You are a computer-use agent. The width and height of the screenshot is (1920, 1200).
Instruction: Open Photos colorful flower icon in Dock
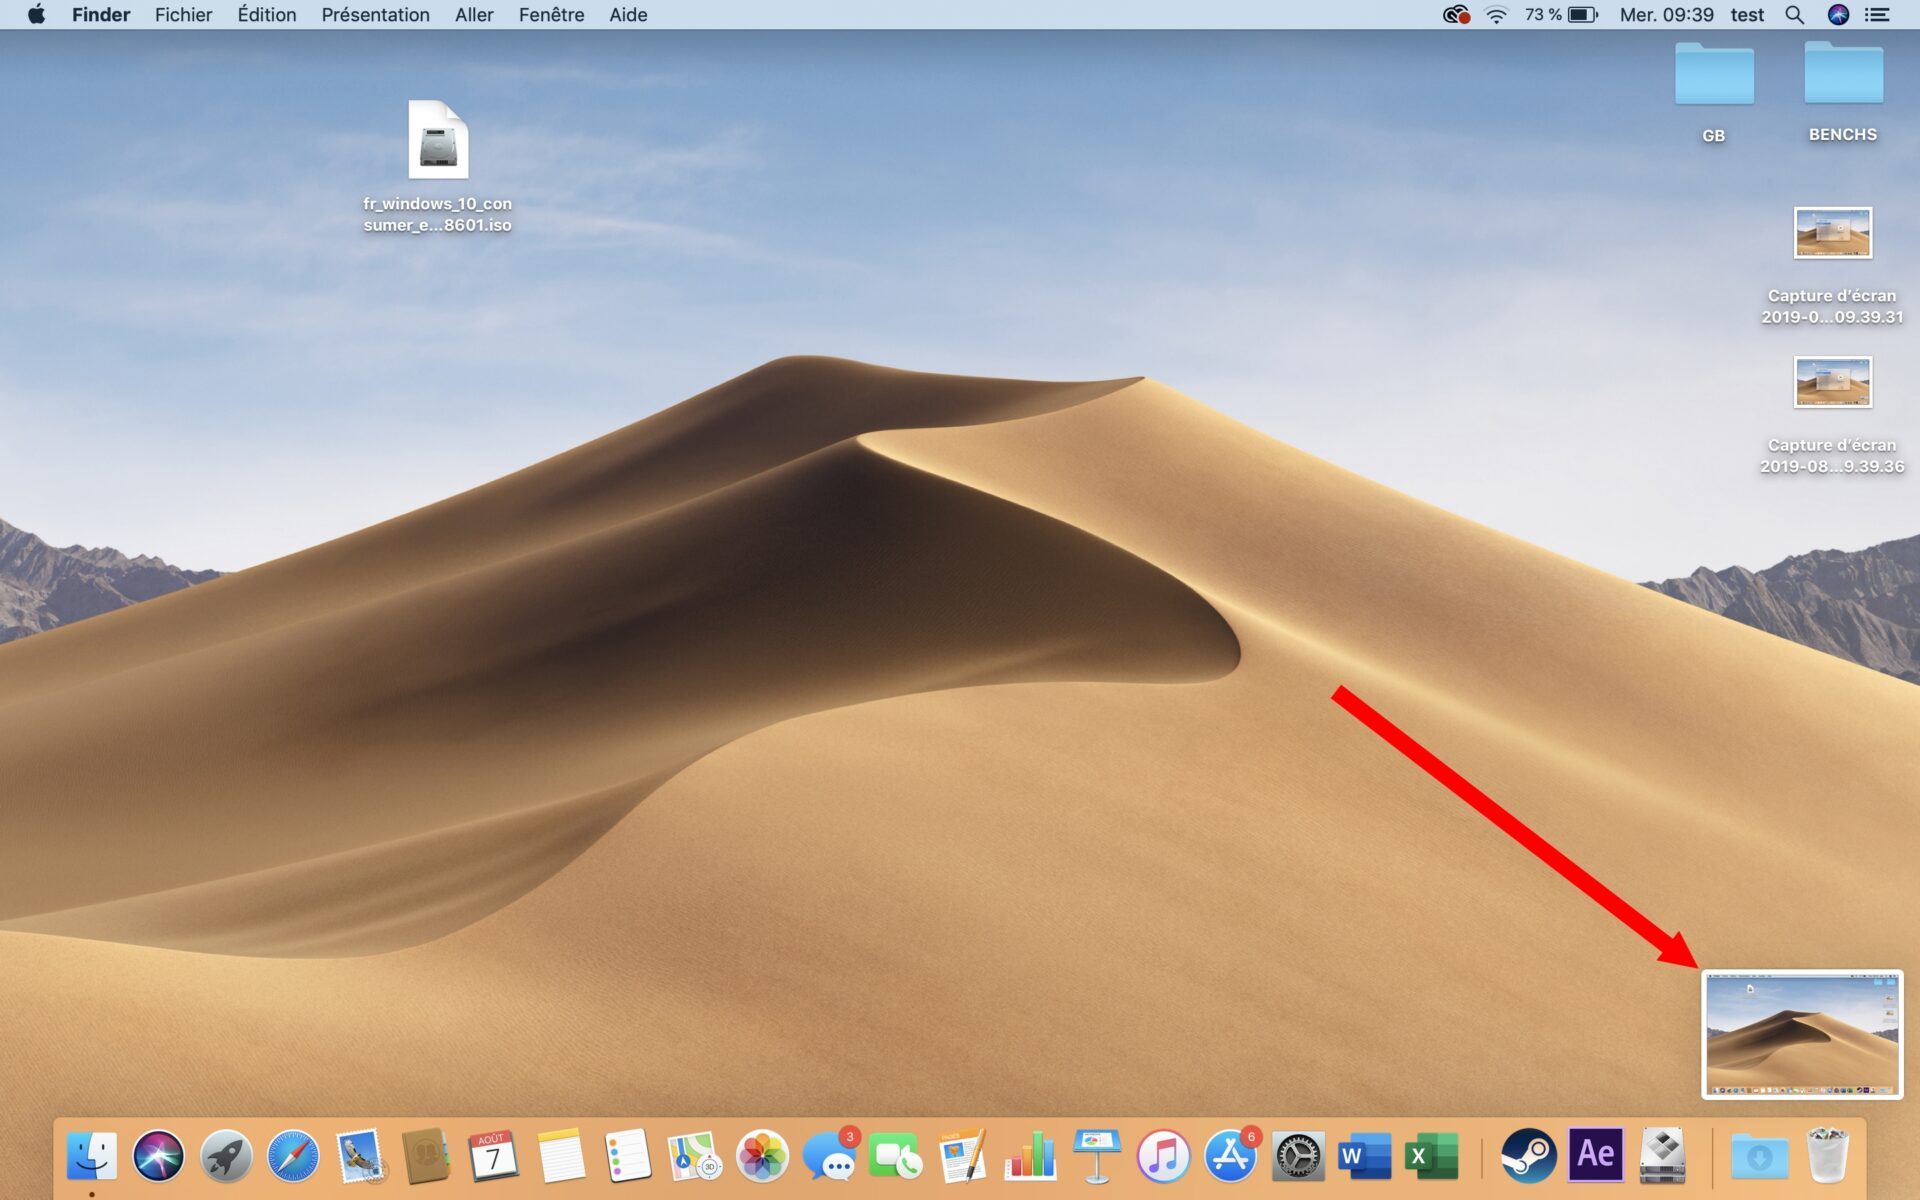tap(762, 1157)
